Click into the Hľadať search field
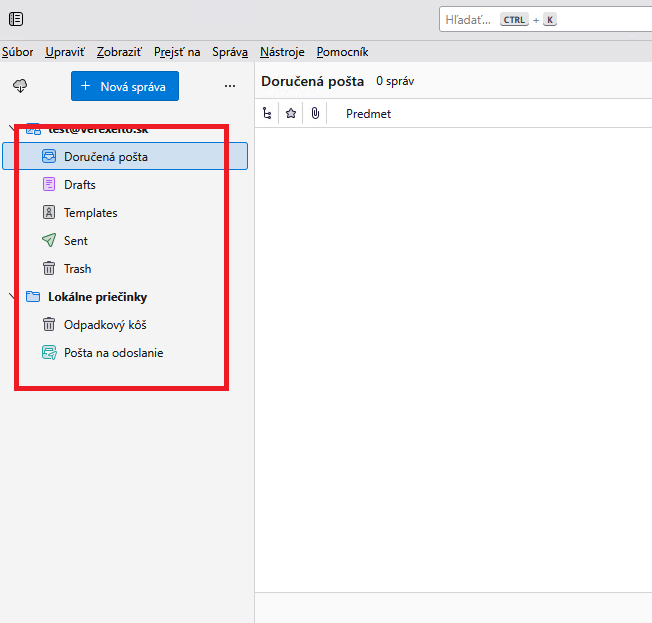 (470, 20)
